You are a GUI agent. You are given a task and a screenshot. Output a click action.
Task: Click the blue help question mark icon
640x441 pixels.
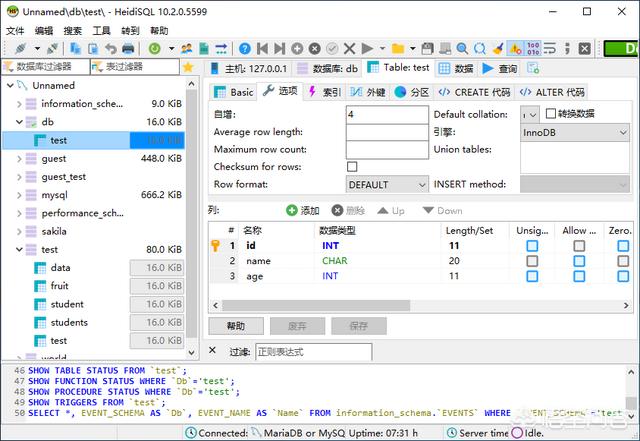click(245, 49)
